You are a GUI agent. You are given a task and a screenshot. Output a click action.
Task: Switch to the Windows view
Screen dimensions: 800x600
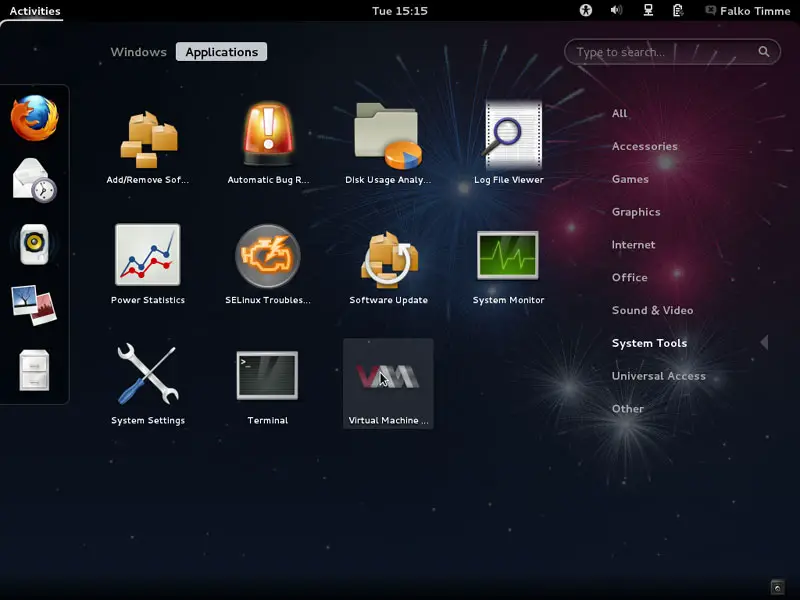[138, 52]
